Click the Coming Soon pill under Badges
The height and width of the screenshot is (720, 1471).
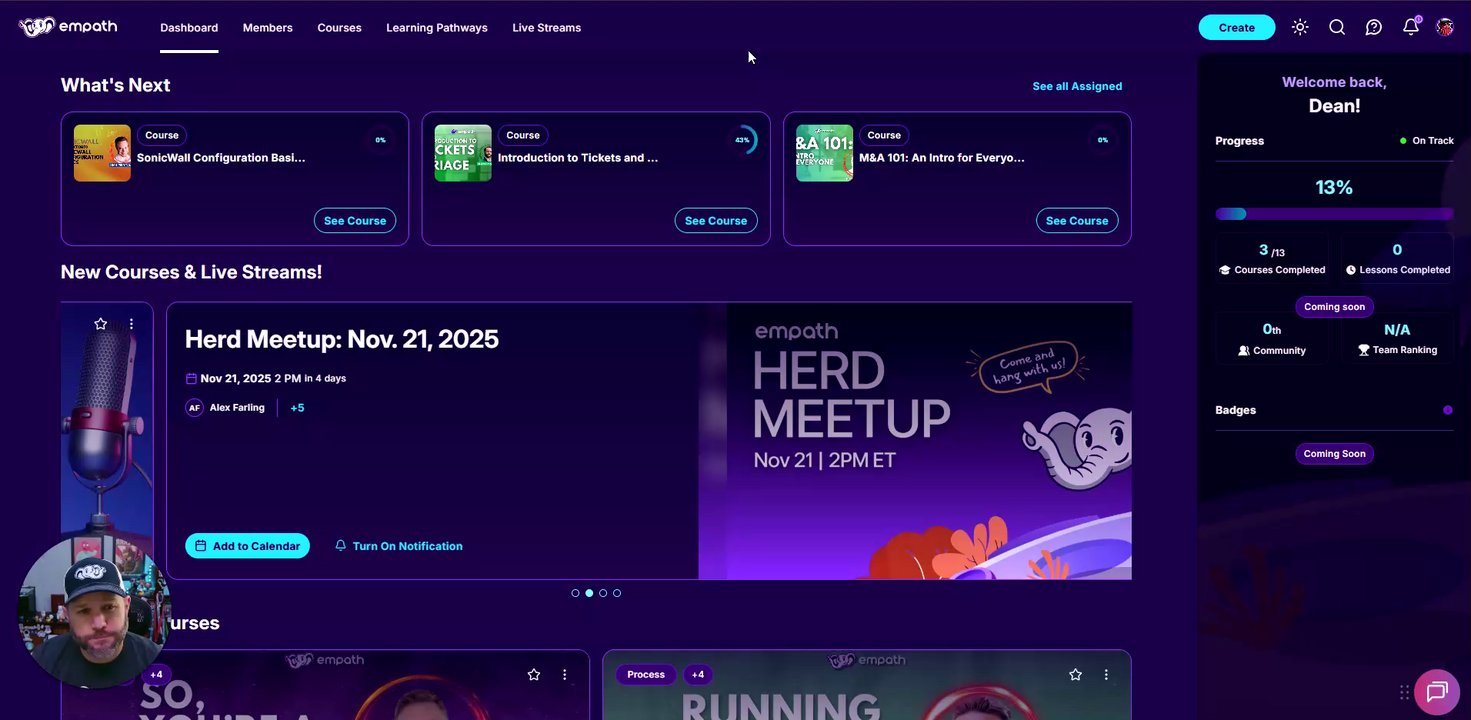[x=1334, y=454]
